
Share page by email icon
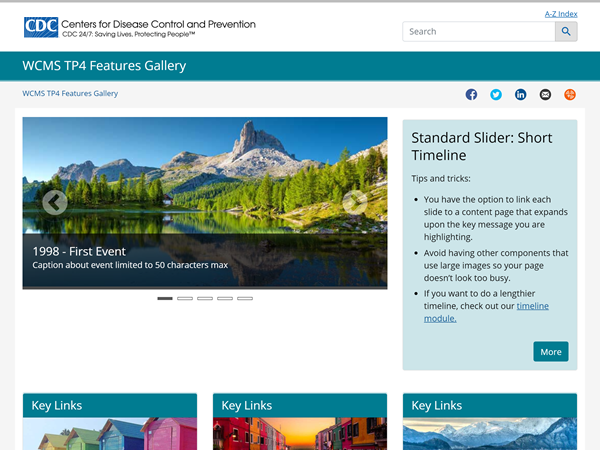point(545,95)
